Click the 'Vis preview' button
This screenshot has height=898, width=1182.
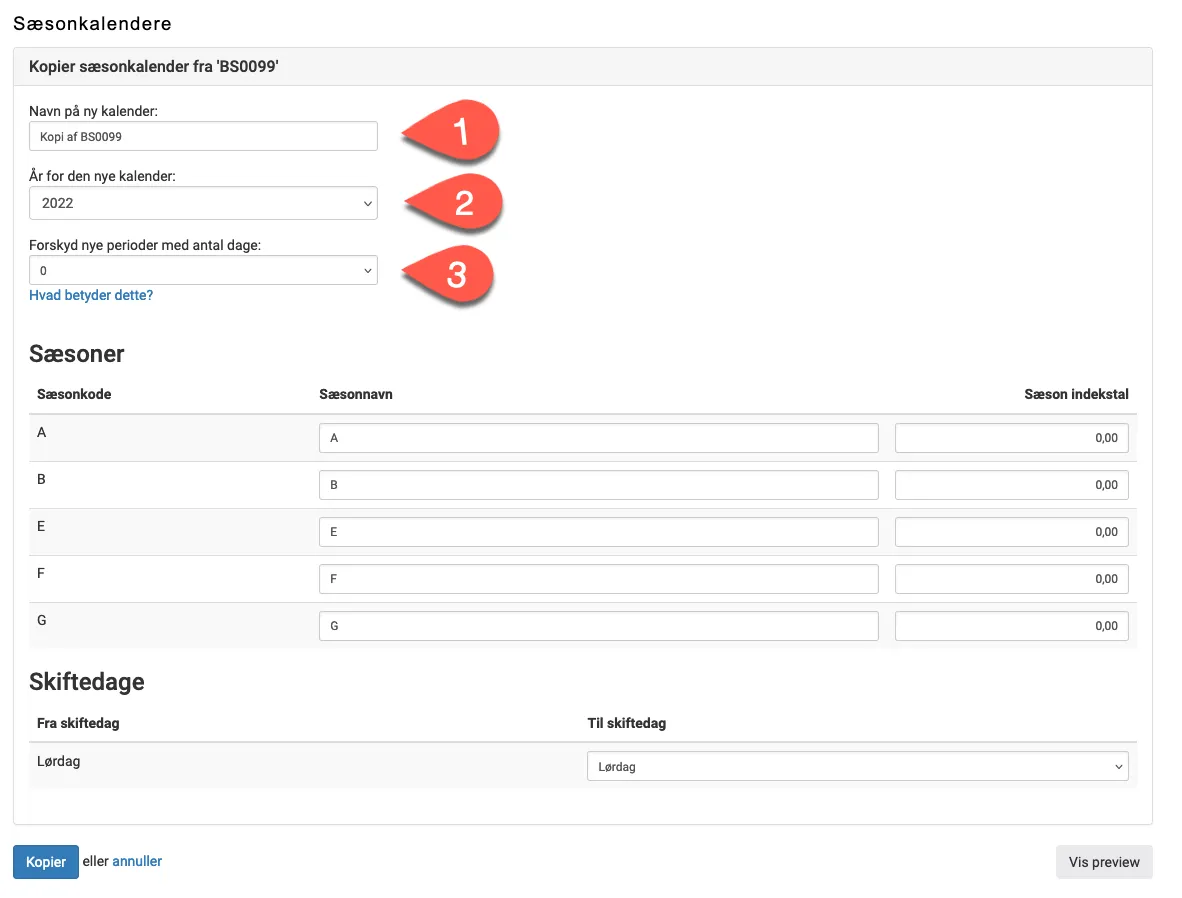coord(1103,862)
